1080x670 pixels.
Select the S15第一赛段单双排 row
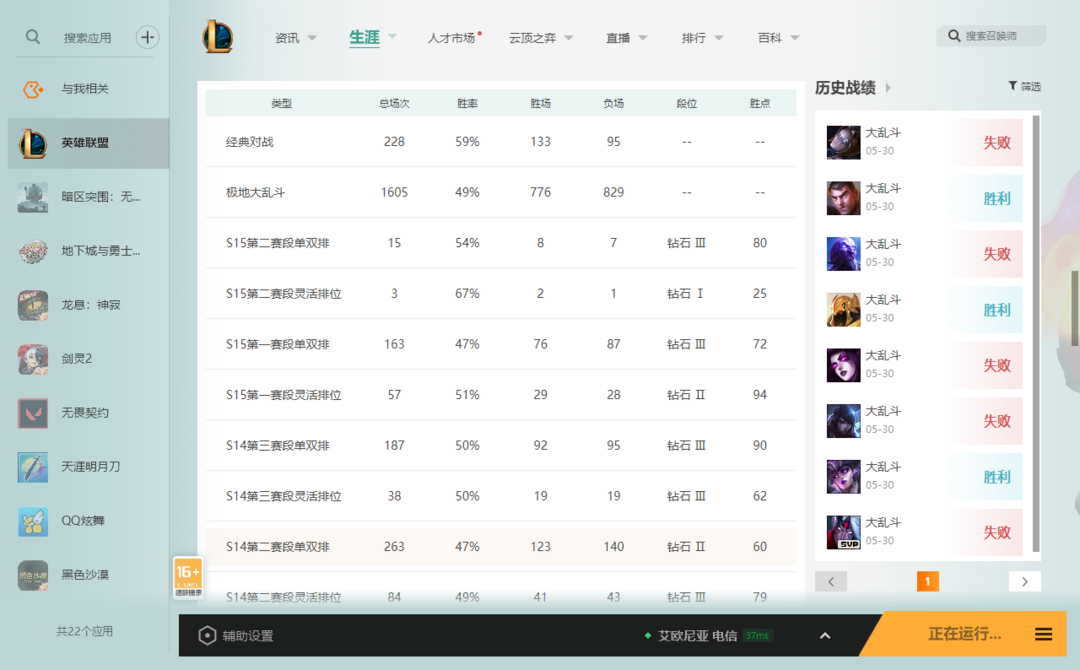501,344
